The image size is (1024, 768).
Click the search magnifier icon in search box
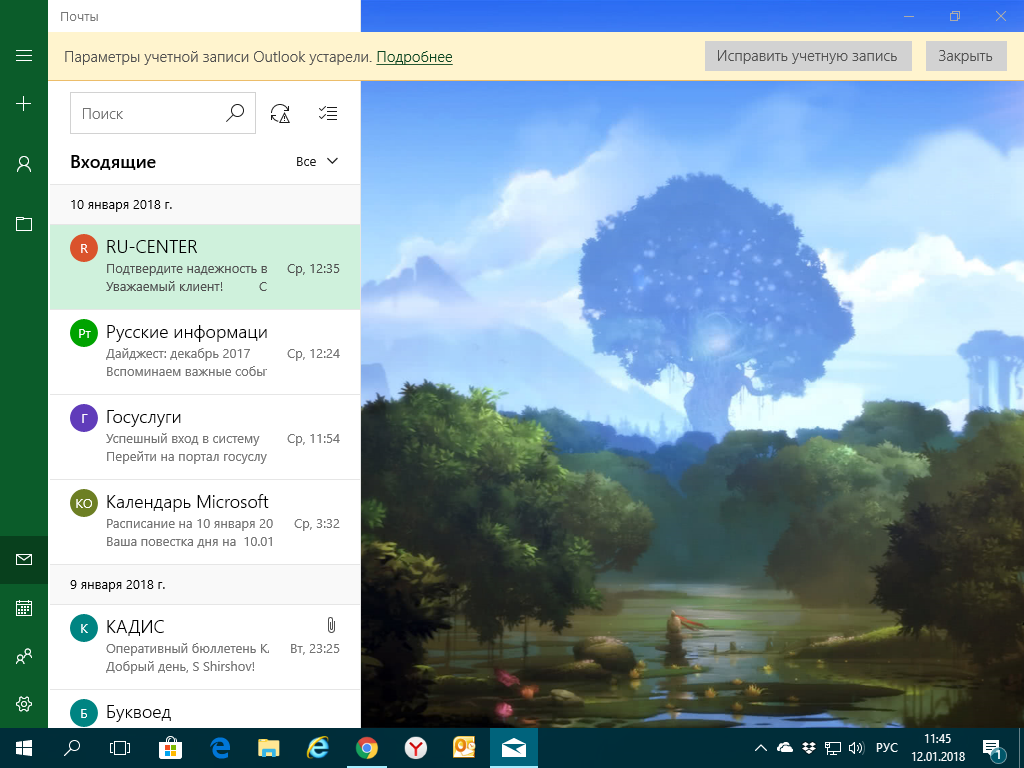click(x=234, y=113)
